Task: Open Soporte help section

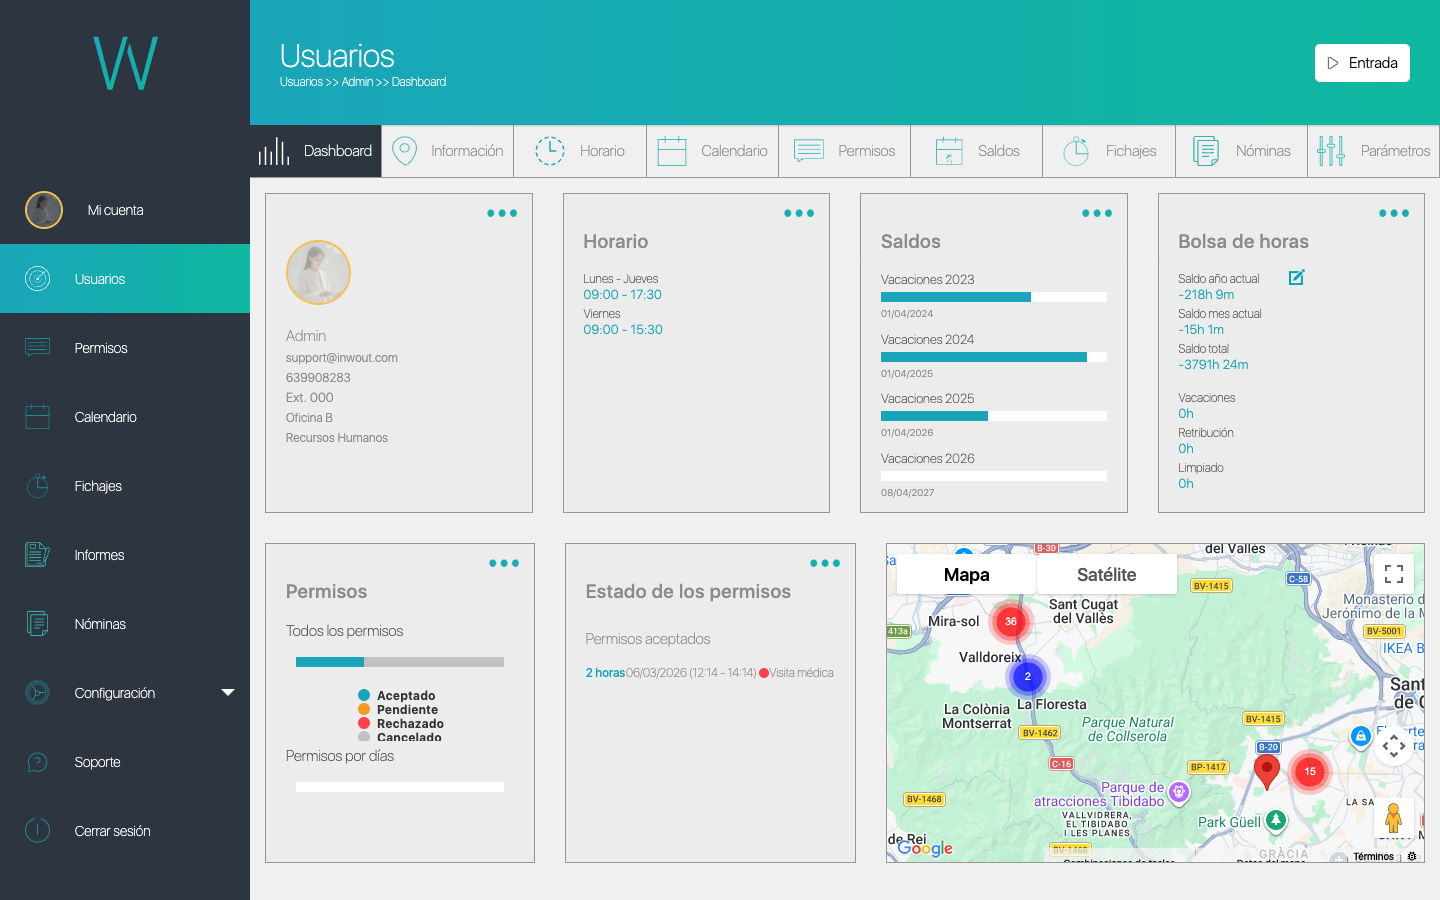Action: (x=125, y=762)
